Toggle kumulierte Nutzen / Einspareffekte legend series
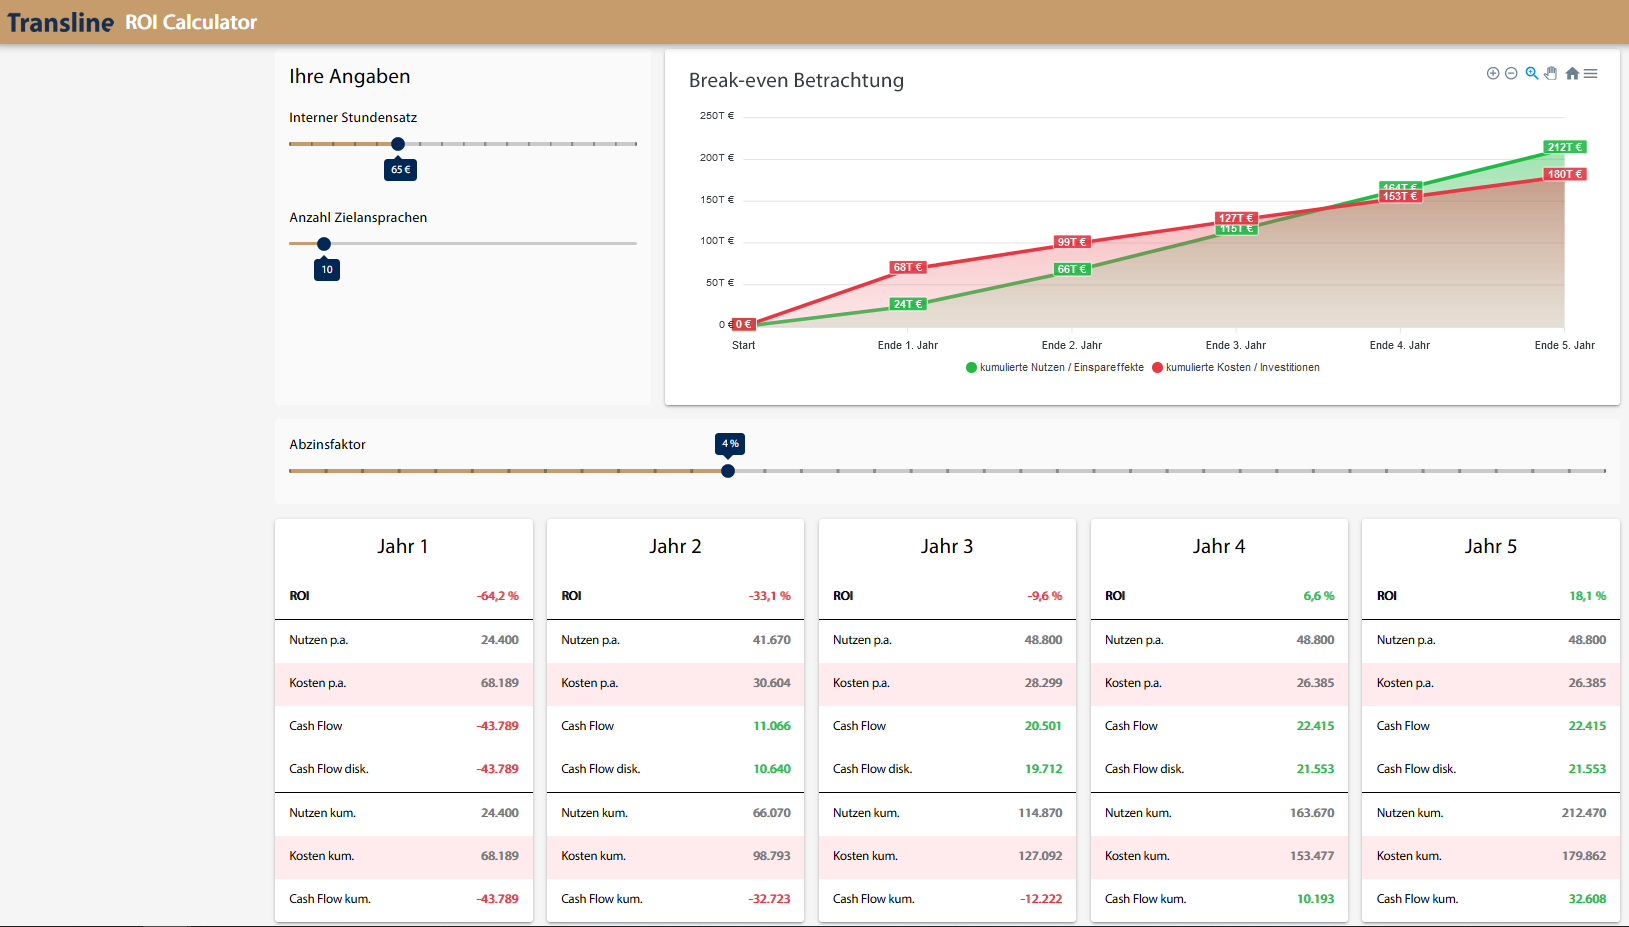1629x927 pixels. pyautogui.click(x=1055, y=367)
